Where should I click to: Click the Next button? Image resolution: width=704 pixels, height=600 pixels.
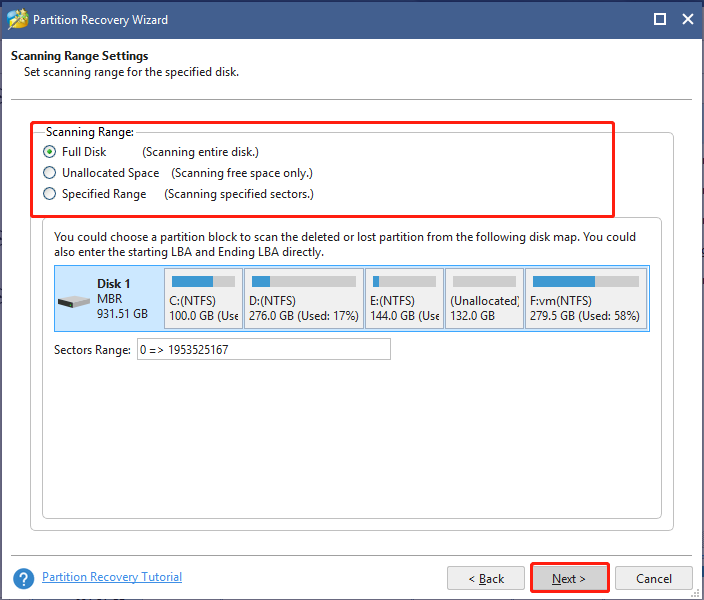tap(569, 578)
